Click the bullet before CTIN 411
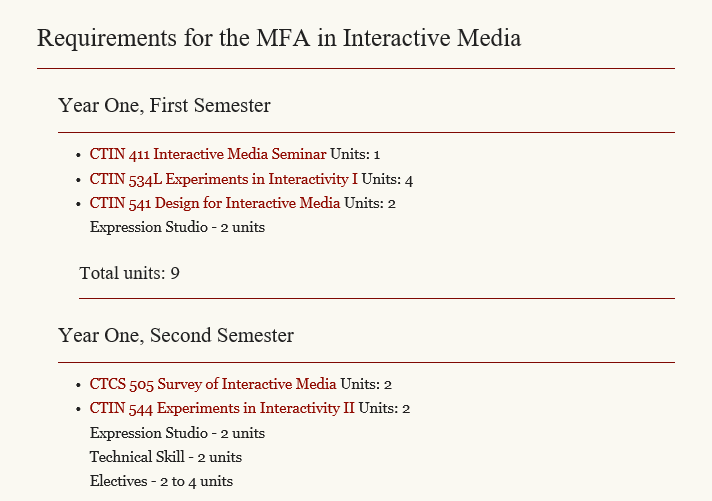Screen dimensions: 712x501 pyautogui.click(x=79, y=155)
